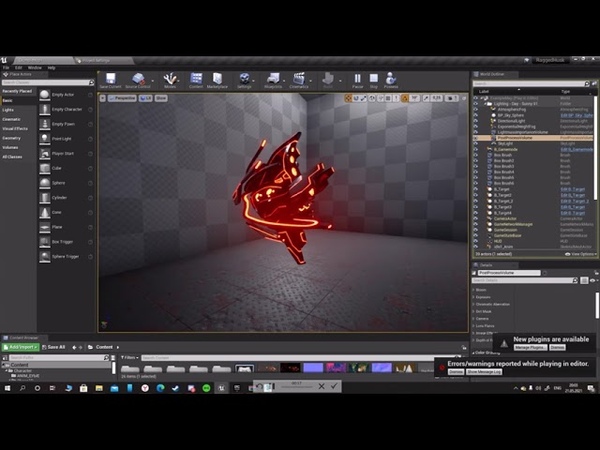
Task: Open the Settings dropdown arrow
Action: (x=253, y=81)
